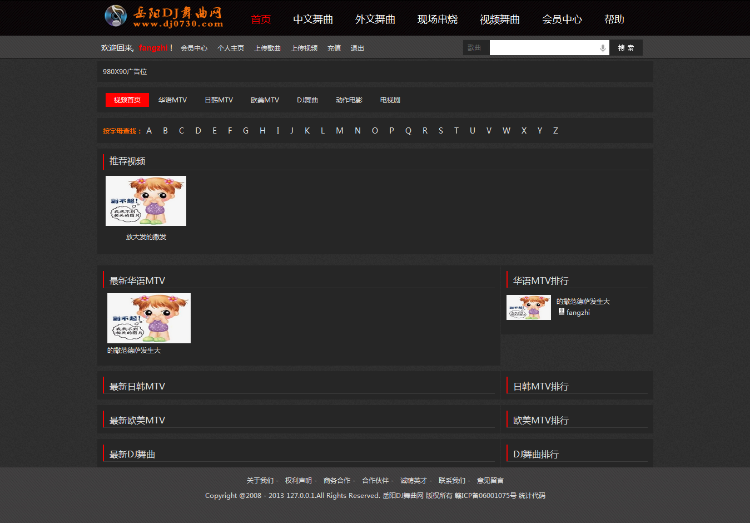Open 权利声明 in footer
Image resolution: width=750 pixels, height=523 pixels.
tap(298, 480)
